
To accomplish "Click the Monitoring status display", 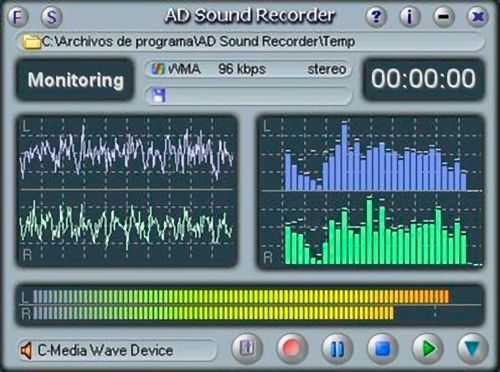I will tap(75, 80).
